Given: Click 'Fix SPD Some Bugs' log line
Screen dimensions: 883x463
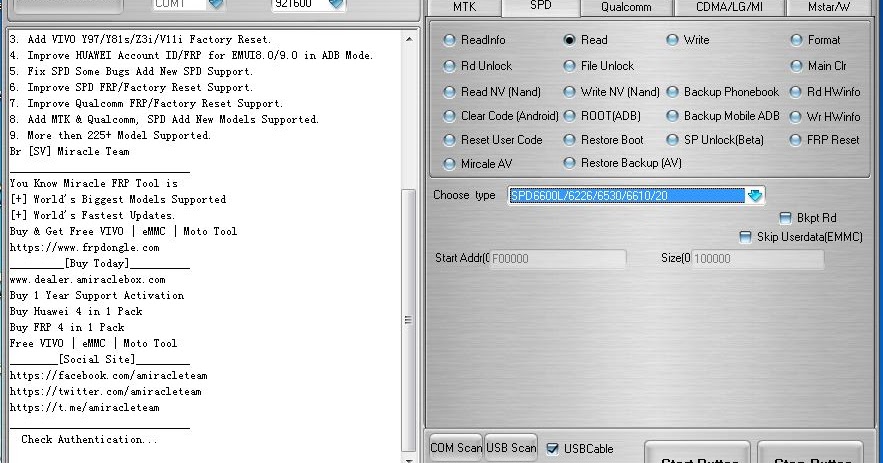Looking at the screenshot, I should pyautogui.click(x=131, y=72).
